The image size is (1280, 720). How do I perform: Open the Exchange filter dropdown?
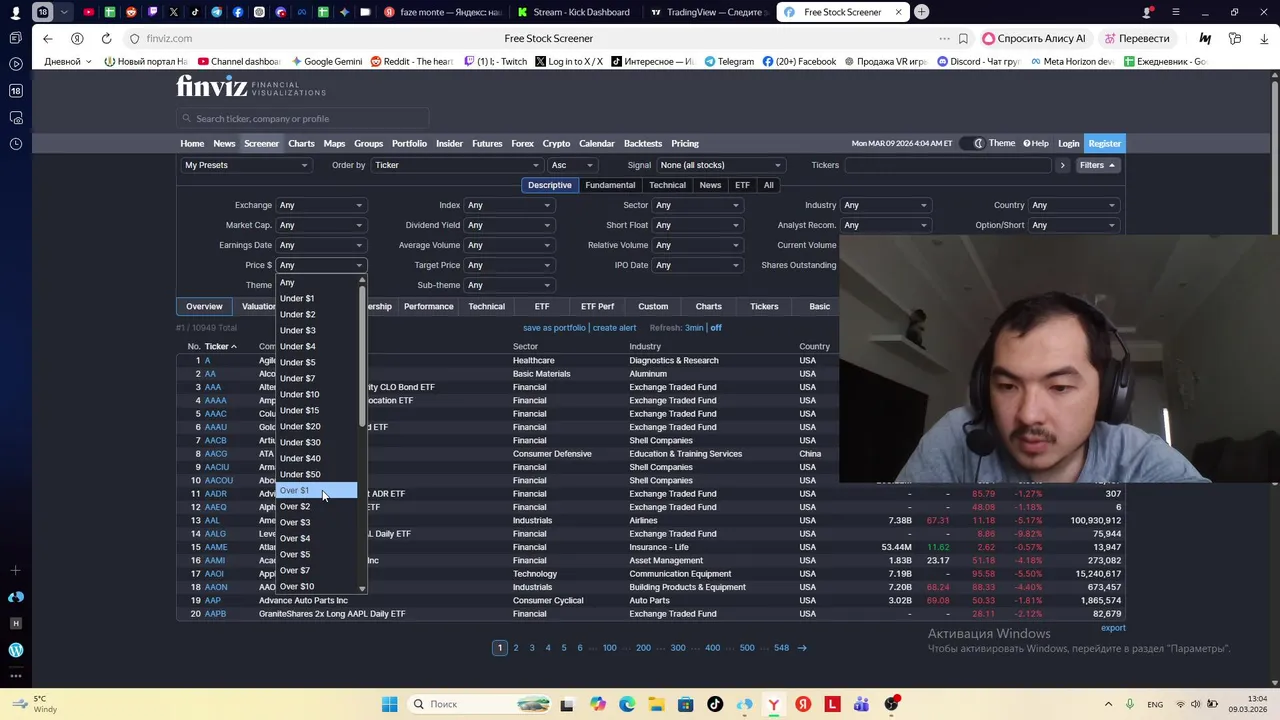[321, 205]
